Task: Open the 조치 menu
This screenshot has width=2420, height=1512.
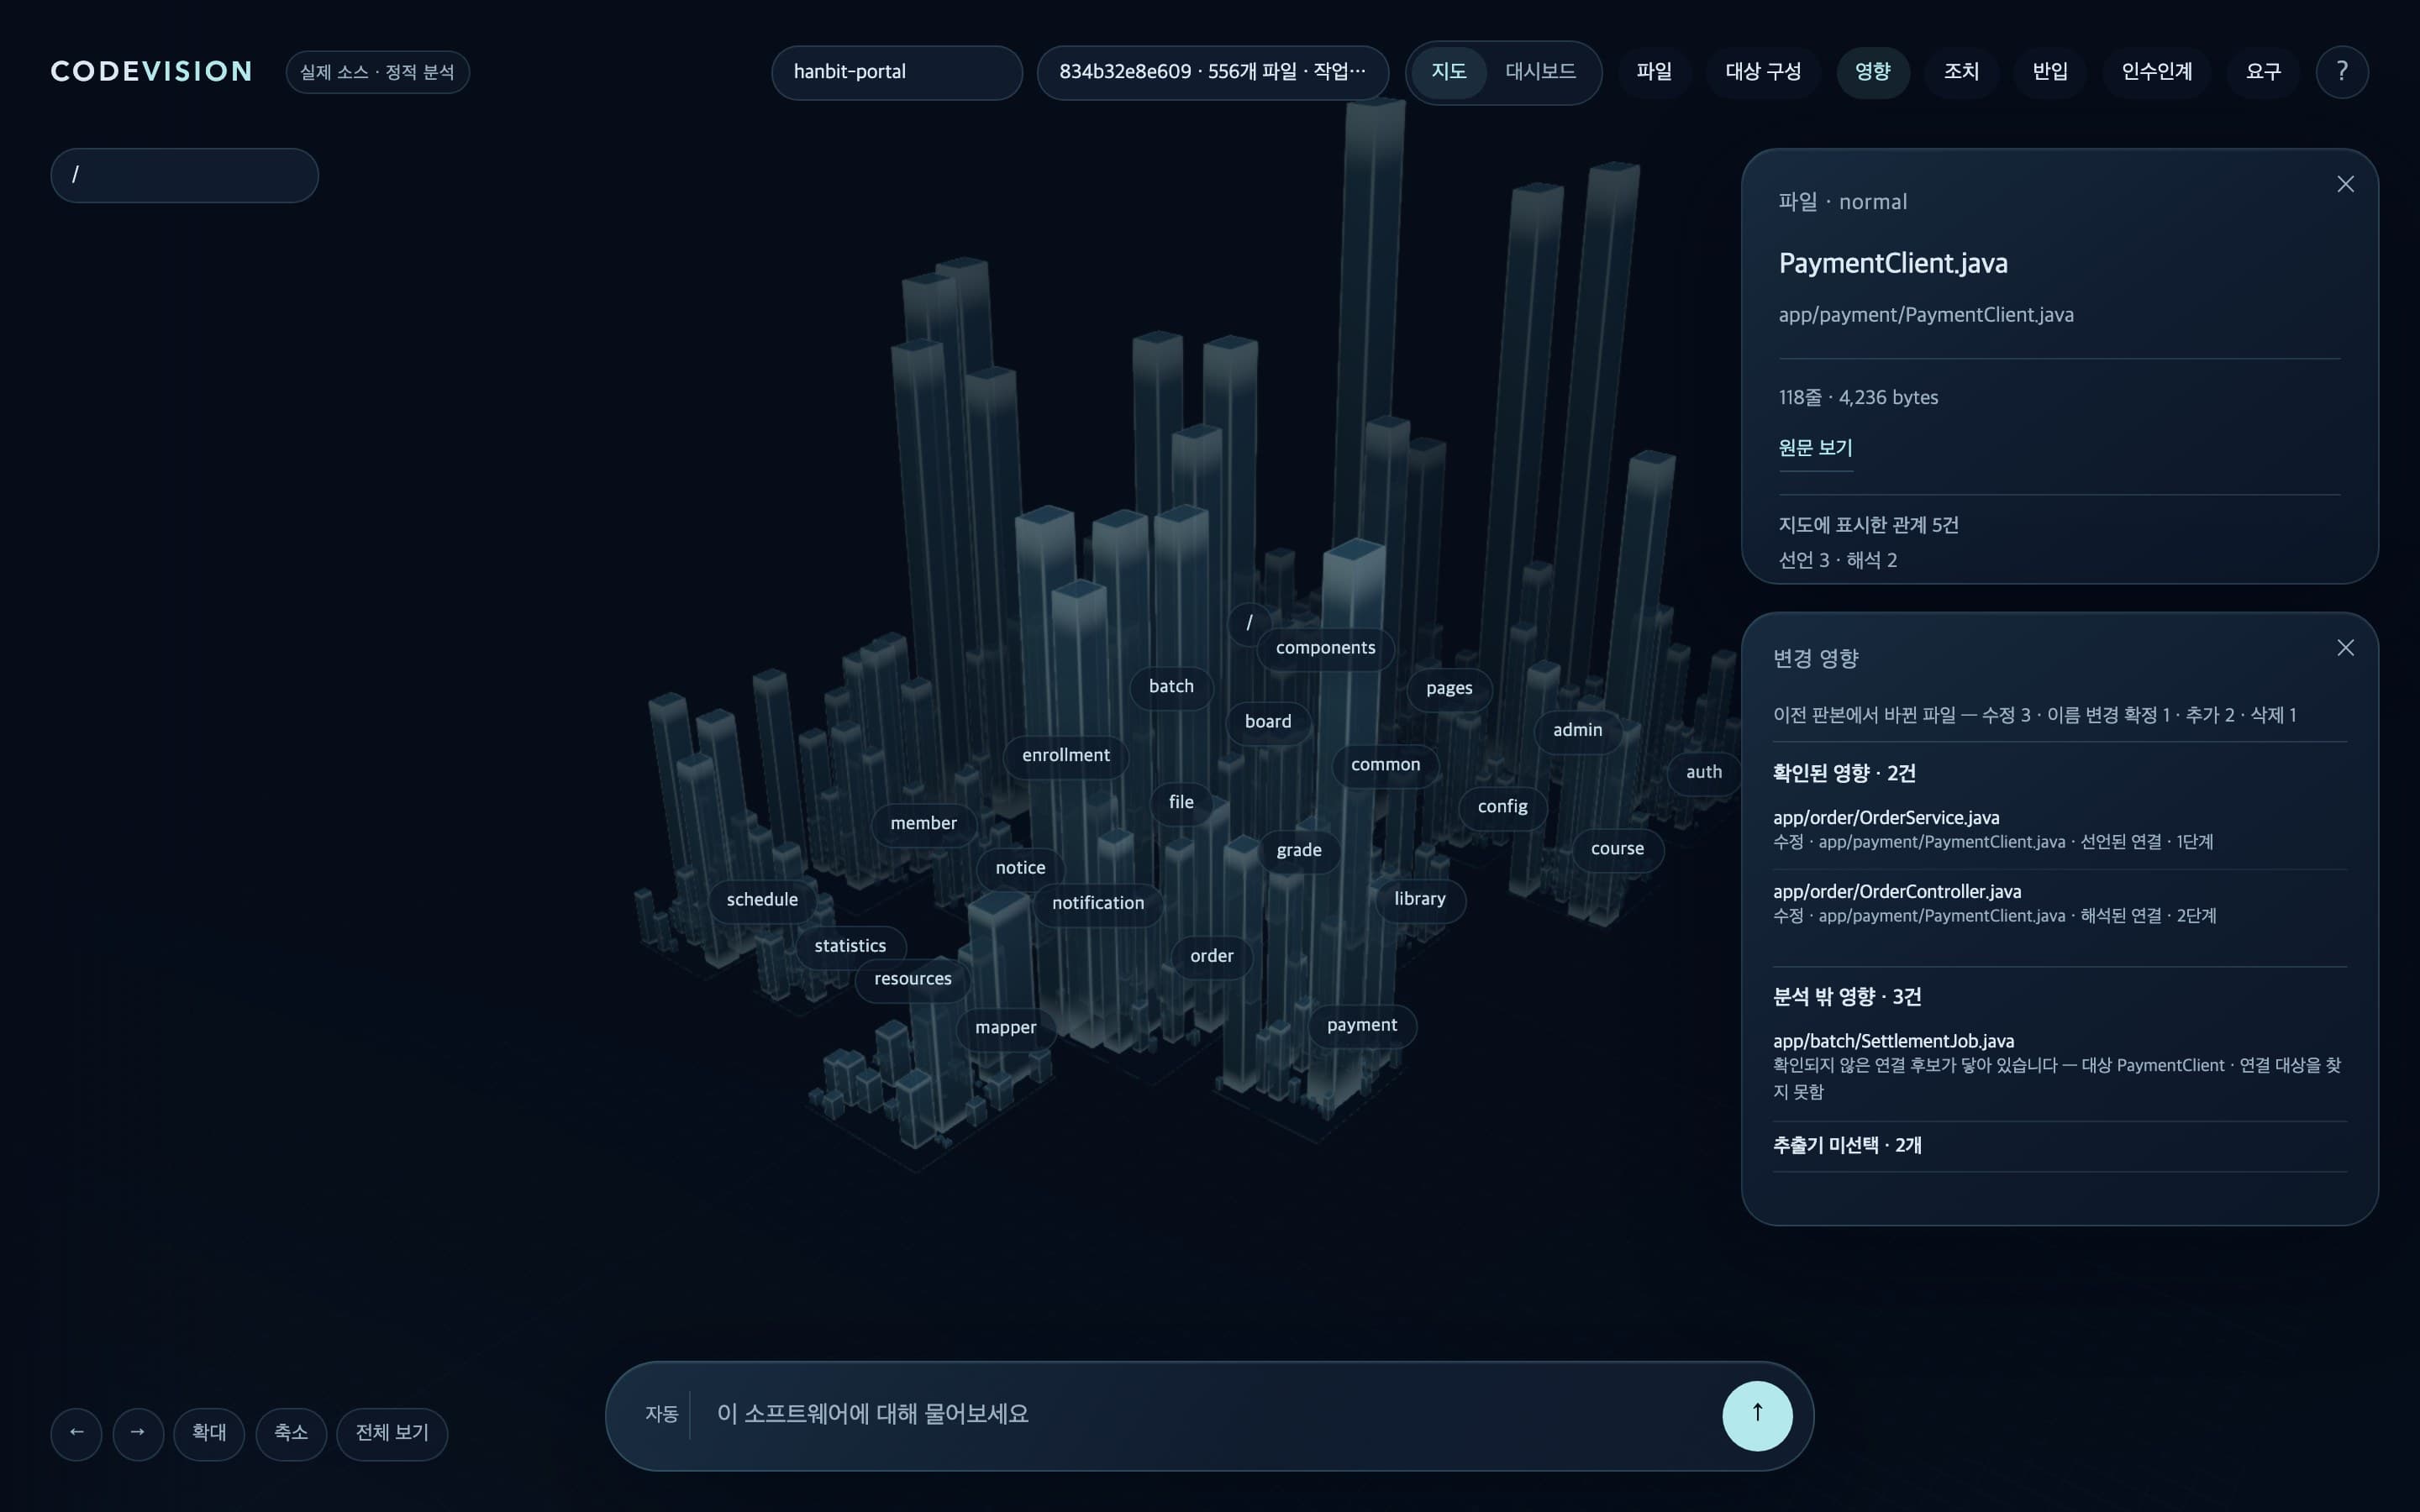Action: click(x=1961, y=72)
